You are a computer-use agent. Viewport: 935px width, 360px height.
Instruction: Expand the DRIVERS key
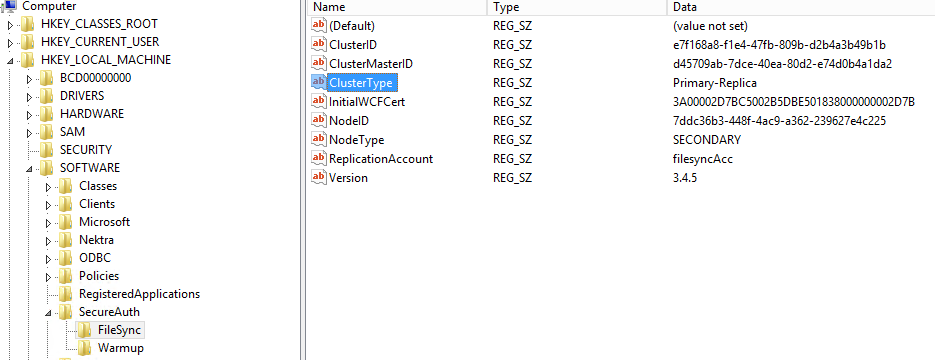tap(30, 97)
